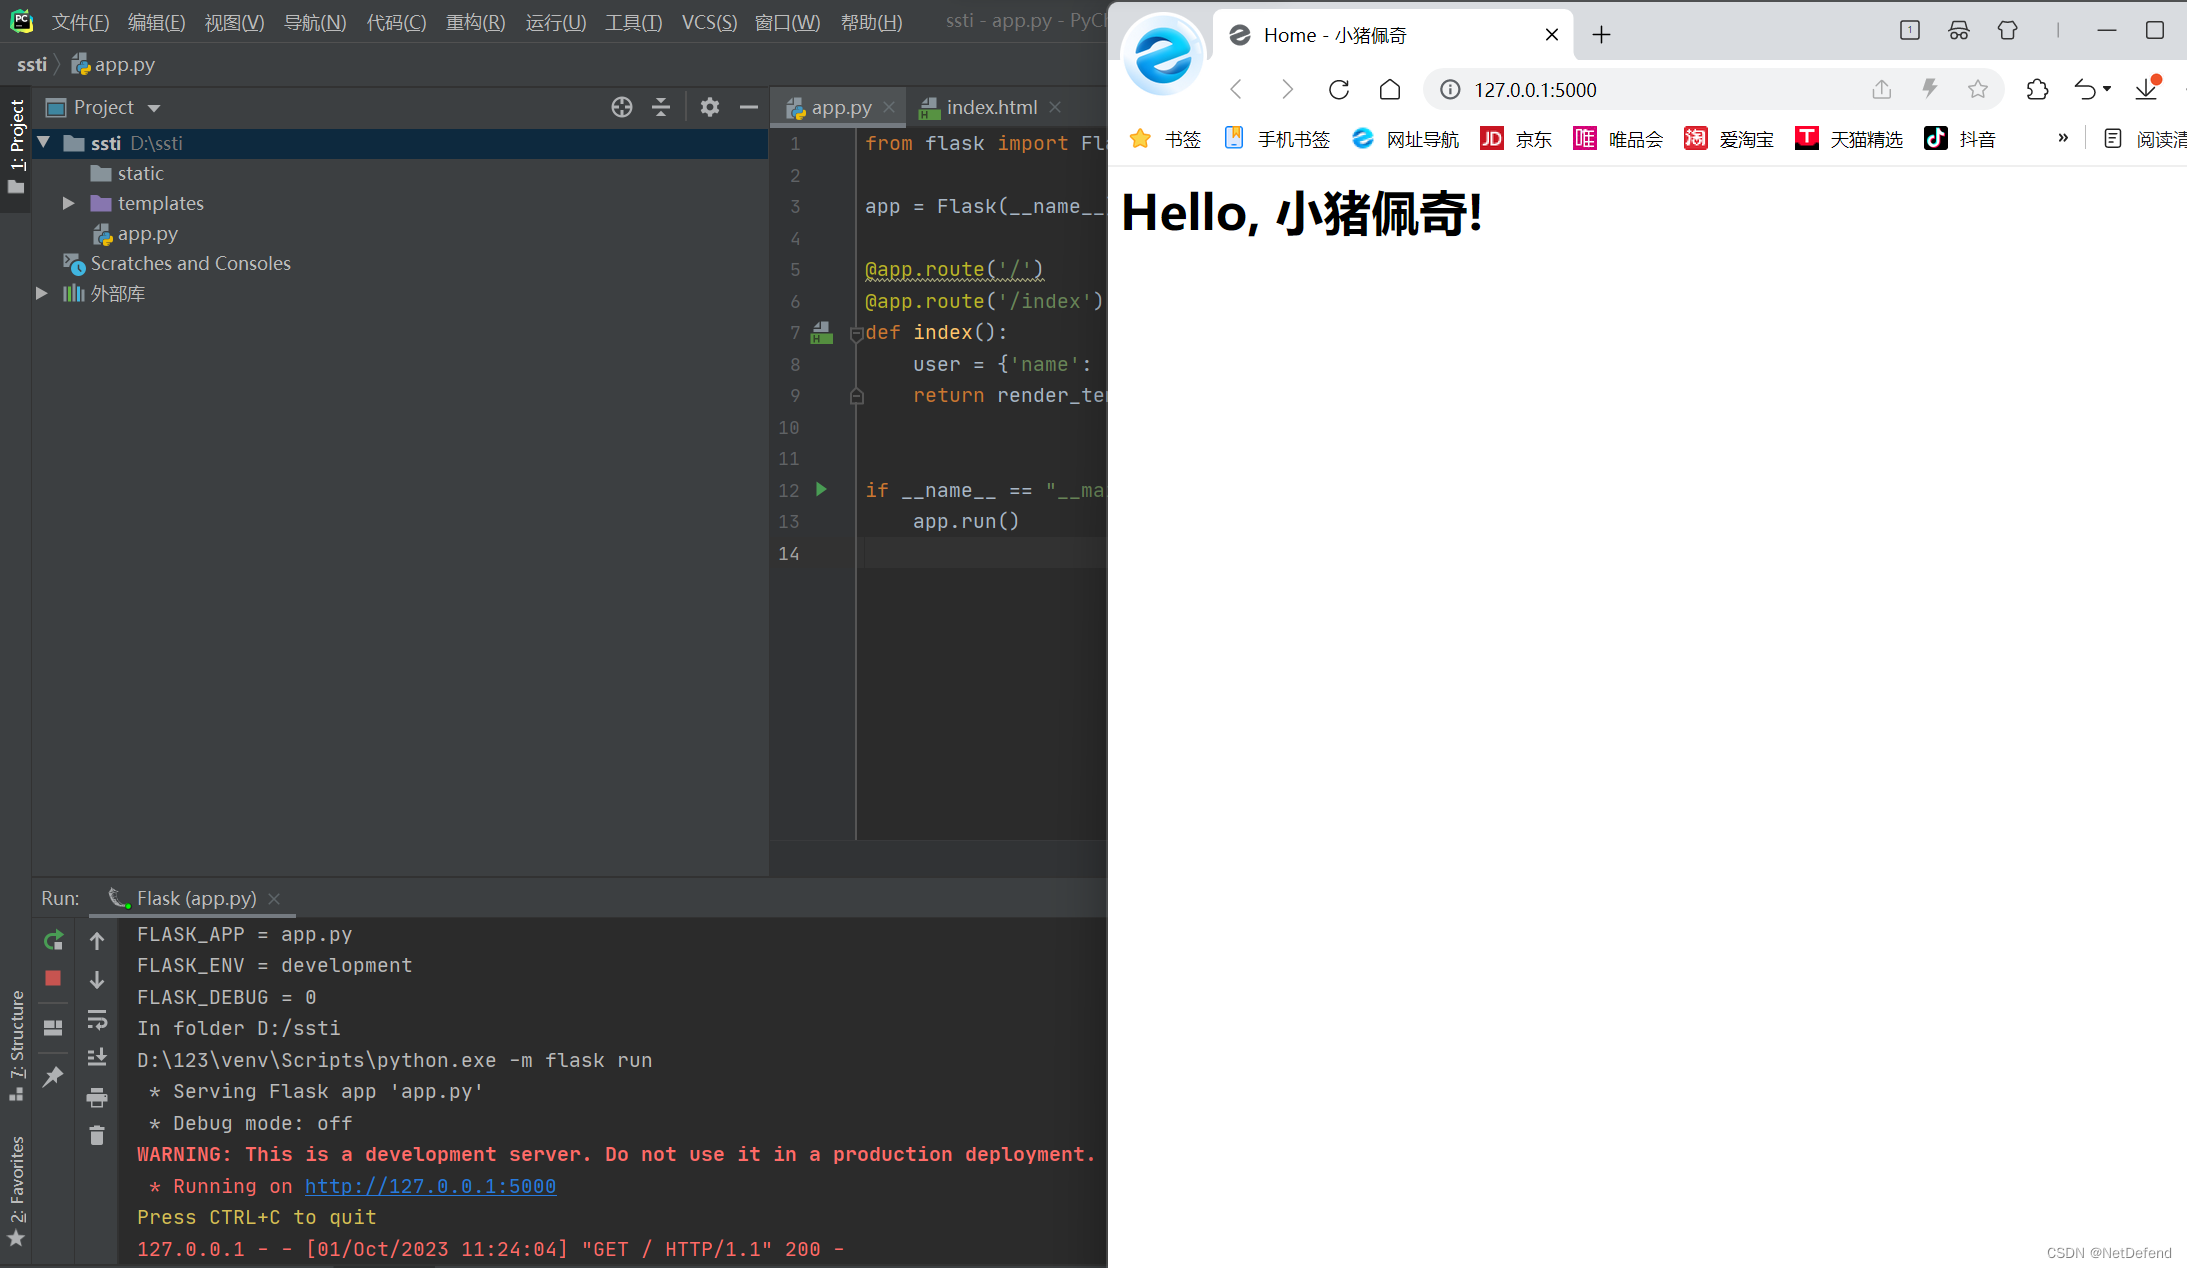Click the http://127.0.0.1:5000 link in console
This screenshot has height=1268, width=2187.
pos(429,1186)
